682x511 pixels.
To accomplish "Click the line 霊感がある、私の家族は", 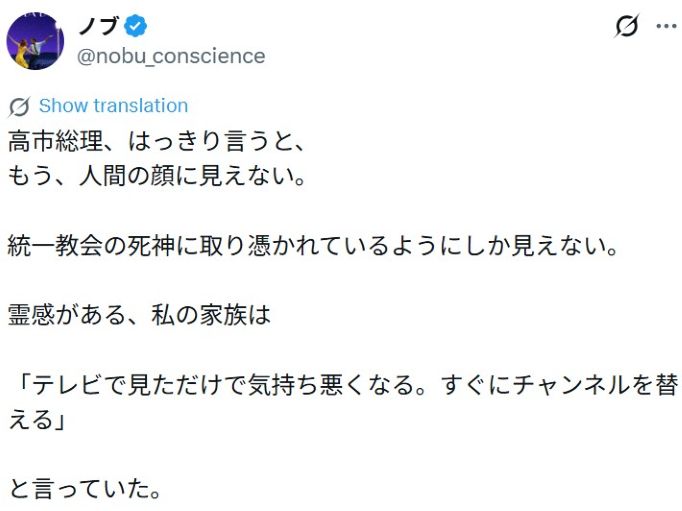I will click(x=139, y=315).
